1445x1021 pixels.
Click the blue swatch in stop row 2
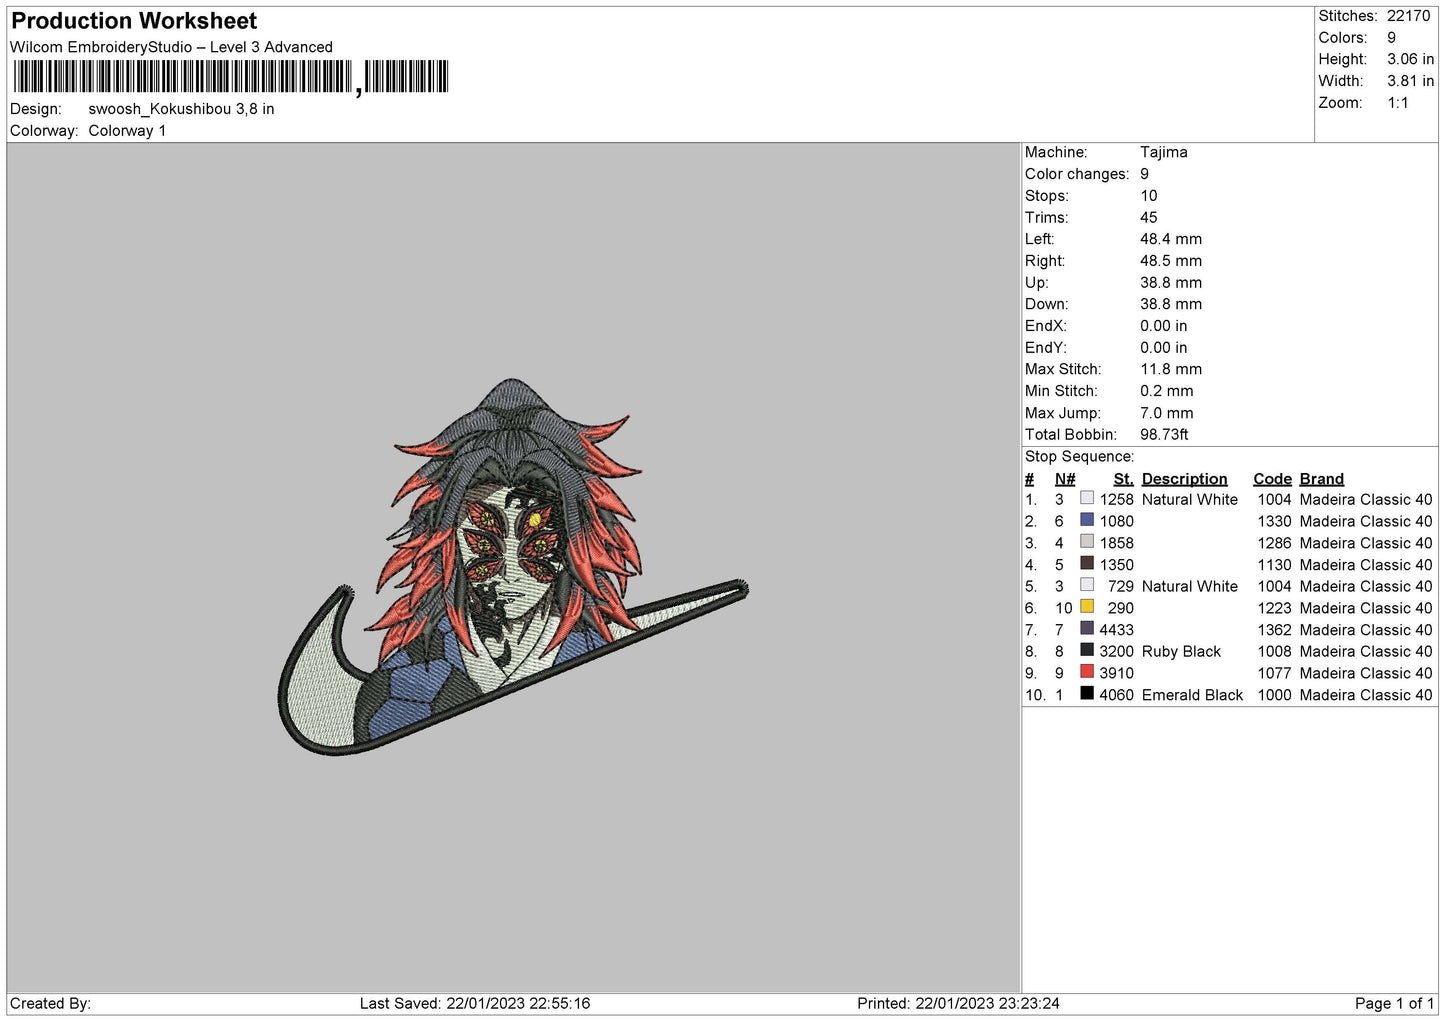pos(1087,520)
